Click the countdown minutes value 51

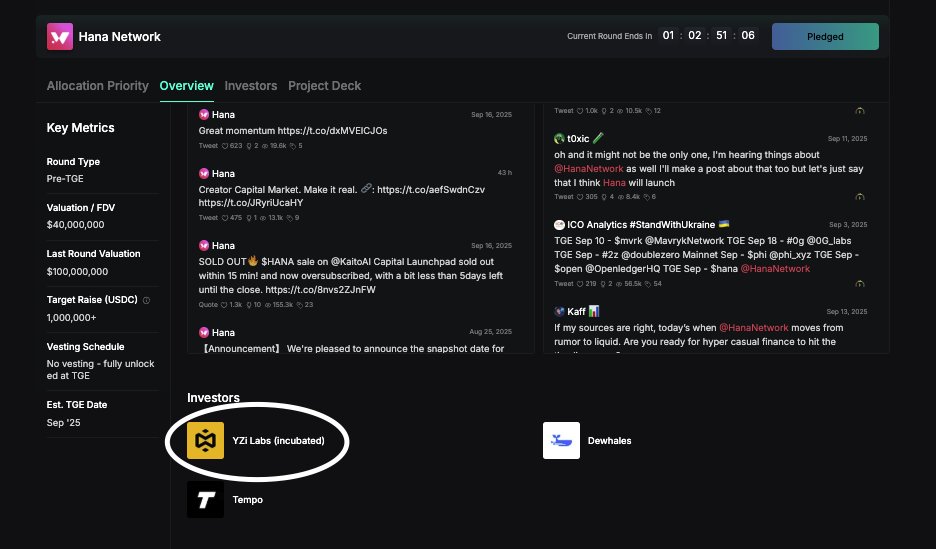point(721,36)
